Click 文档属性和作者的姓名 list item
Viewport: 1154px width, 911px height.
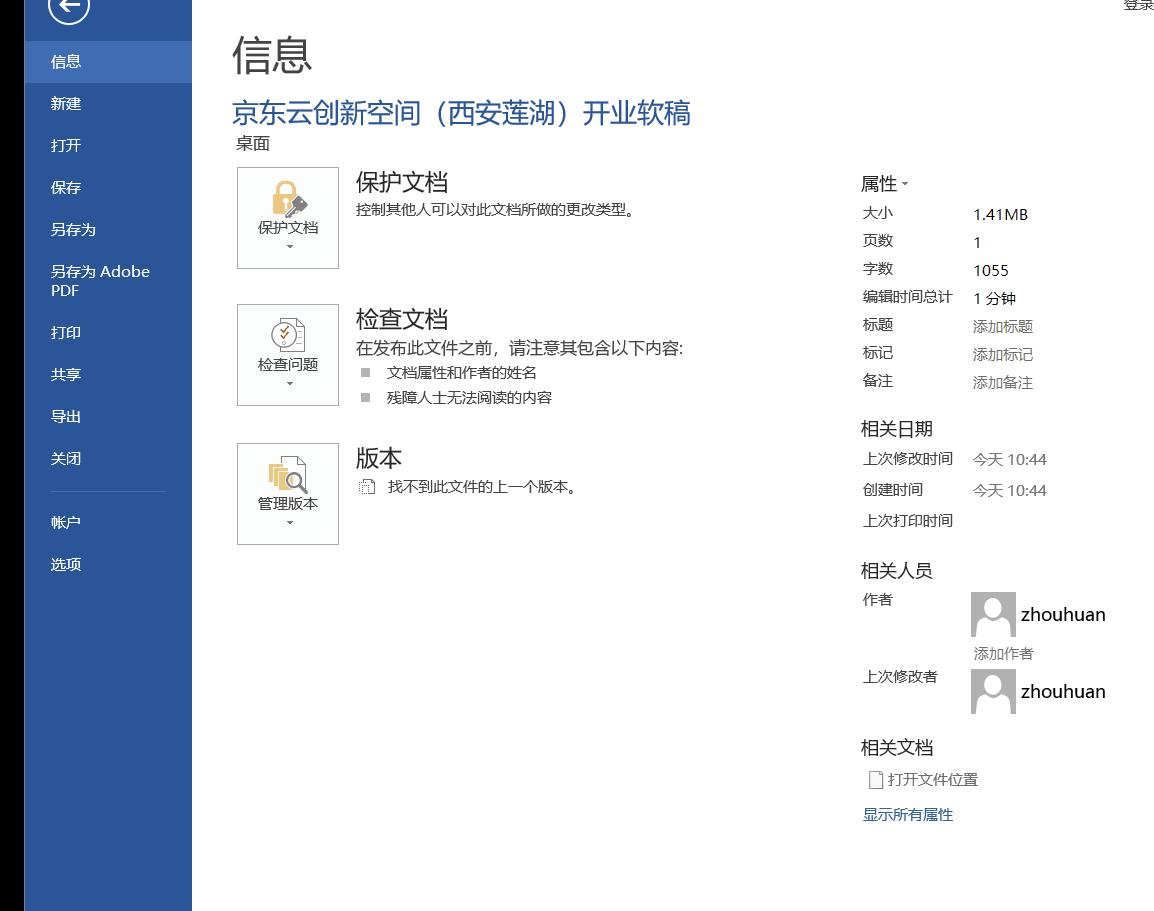(x=461, y=372)
